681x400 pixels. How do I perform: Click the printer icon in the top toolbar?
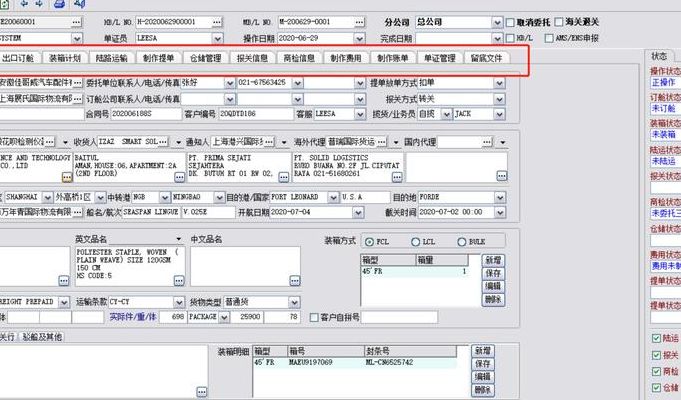[x=60, y=4]
